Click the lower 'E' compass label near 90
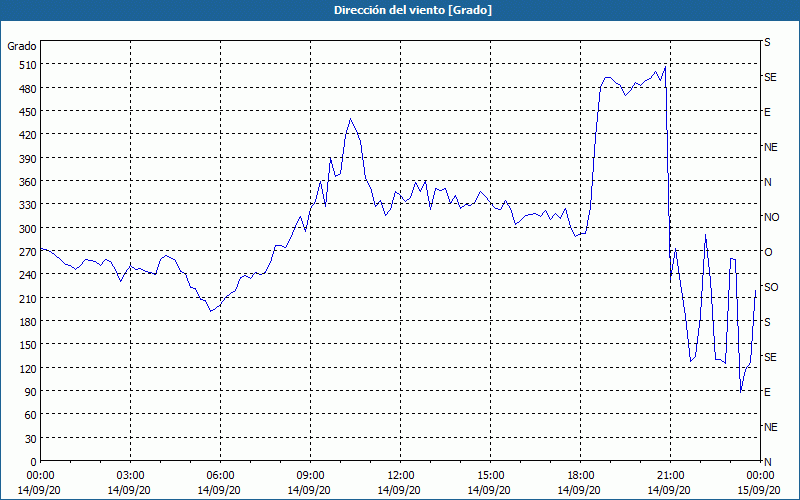 tap(767, 392)
